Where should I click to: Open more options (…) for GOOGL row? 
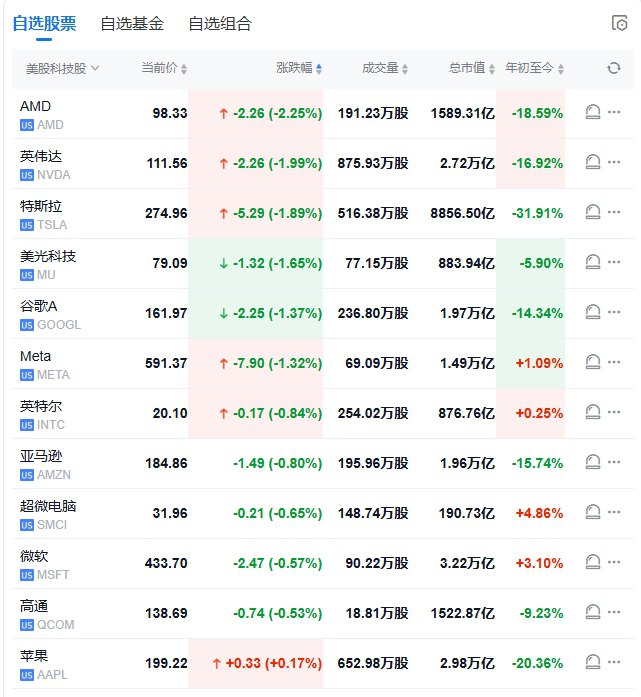pos(614,312)
